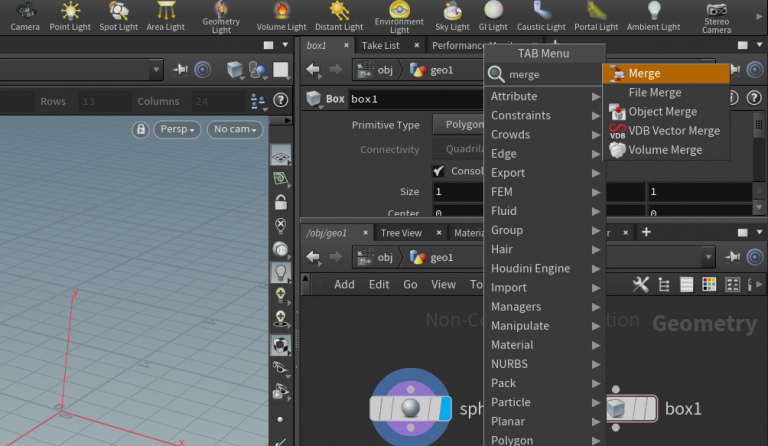The image size is (768, 446).
Task: Open the Planar submenu
Action: point(545,421)
